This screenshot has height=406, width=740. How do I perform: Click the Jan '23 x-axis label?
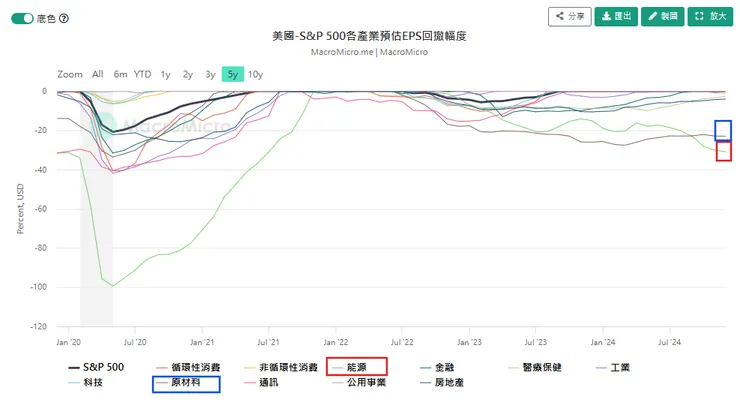[x=469, y=342]
